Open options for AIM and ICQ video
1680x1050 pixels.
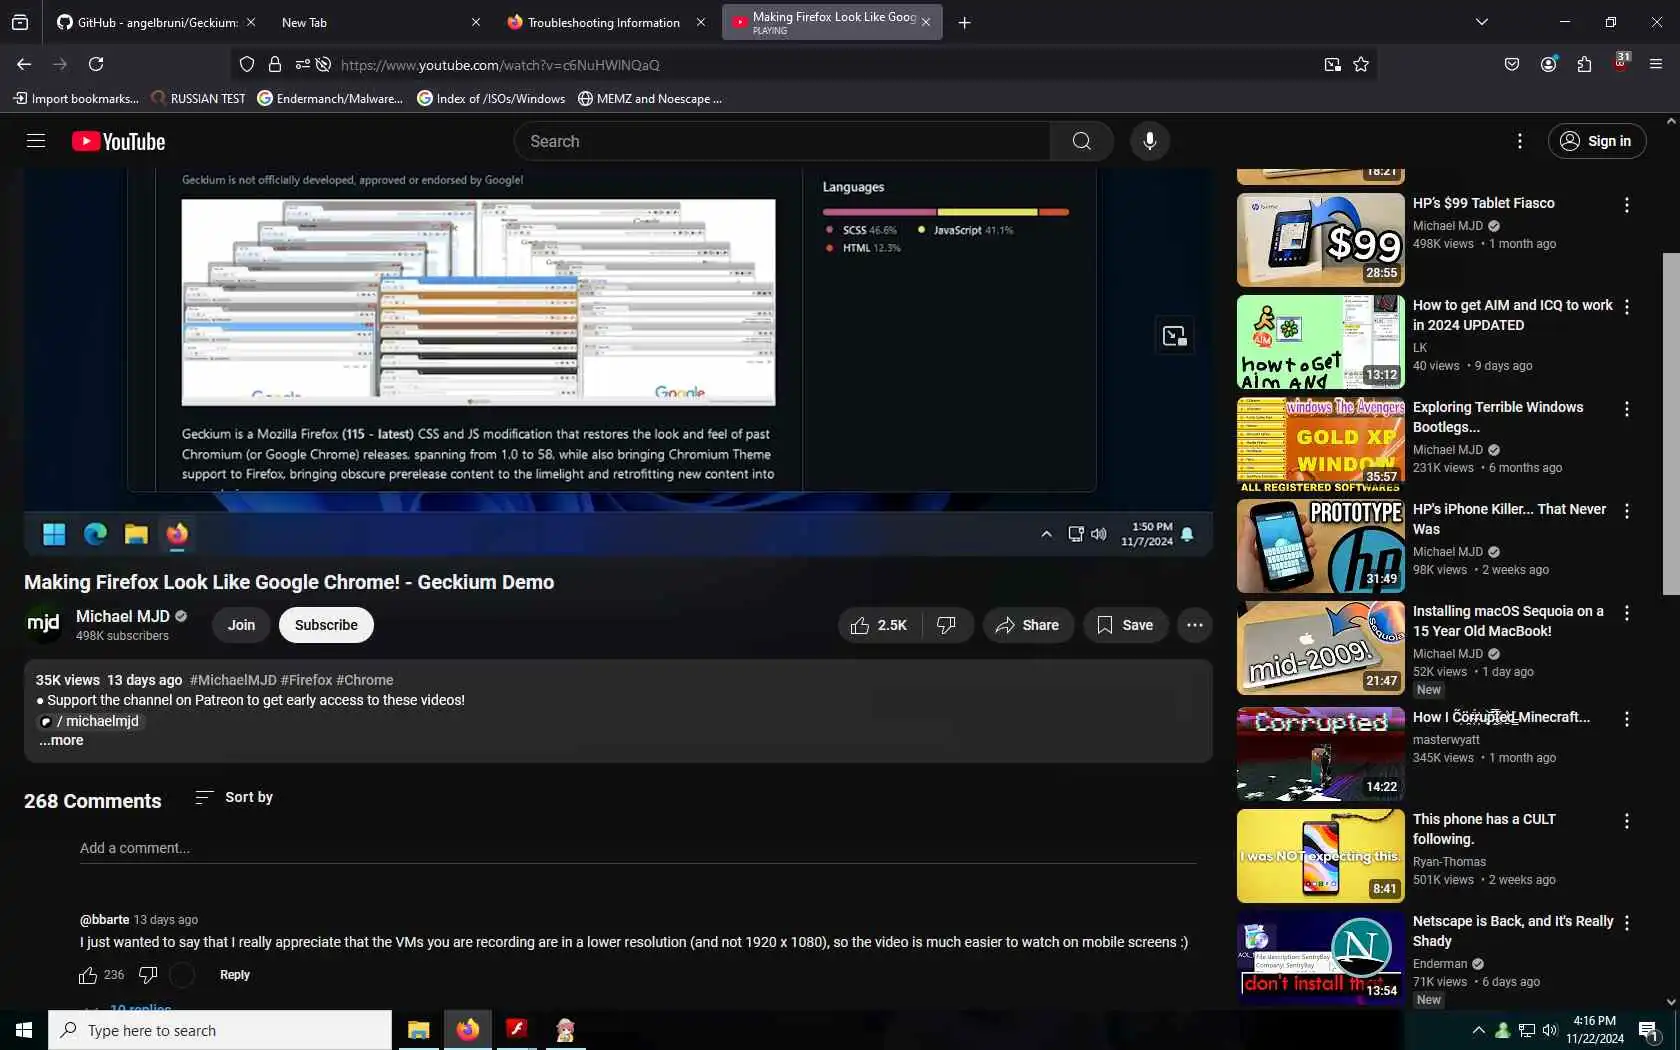[x=1626, y=307]
